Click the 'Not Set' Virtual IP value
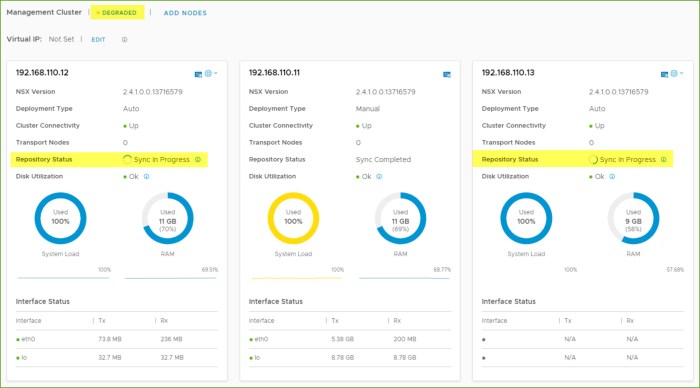 coord(61,39)
